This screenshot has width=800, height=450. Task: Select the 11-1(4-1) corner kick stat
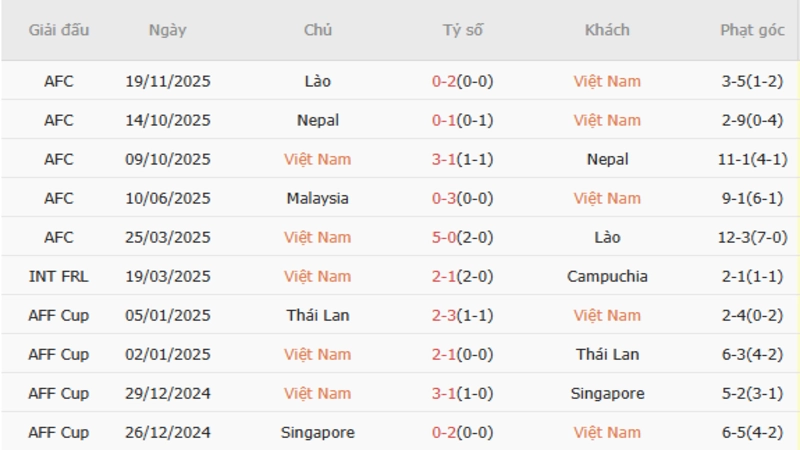752,159
